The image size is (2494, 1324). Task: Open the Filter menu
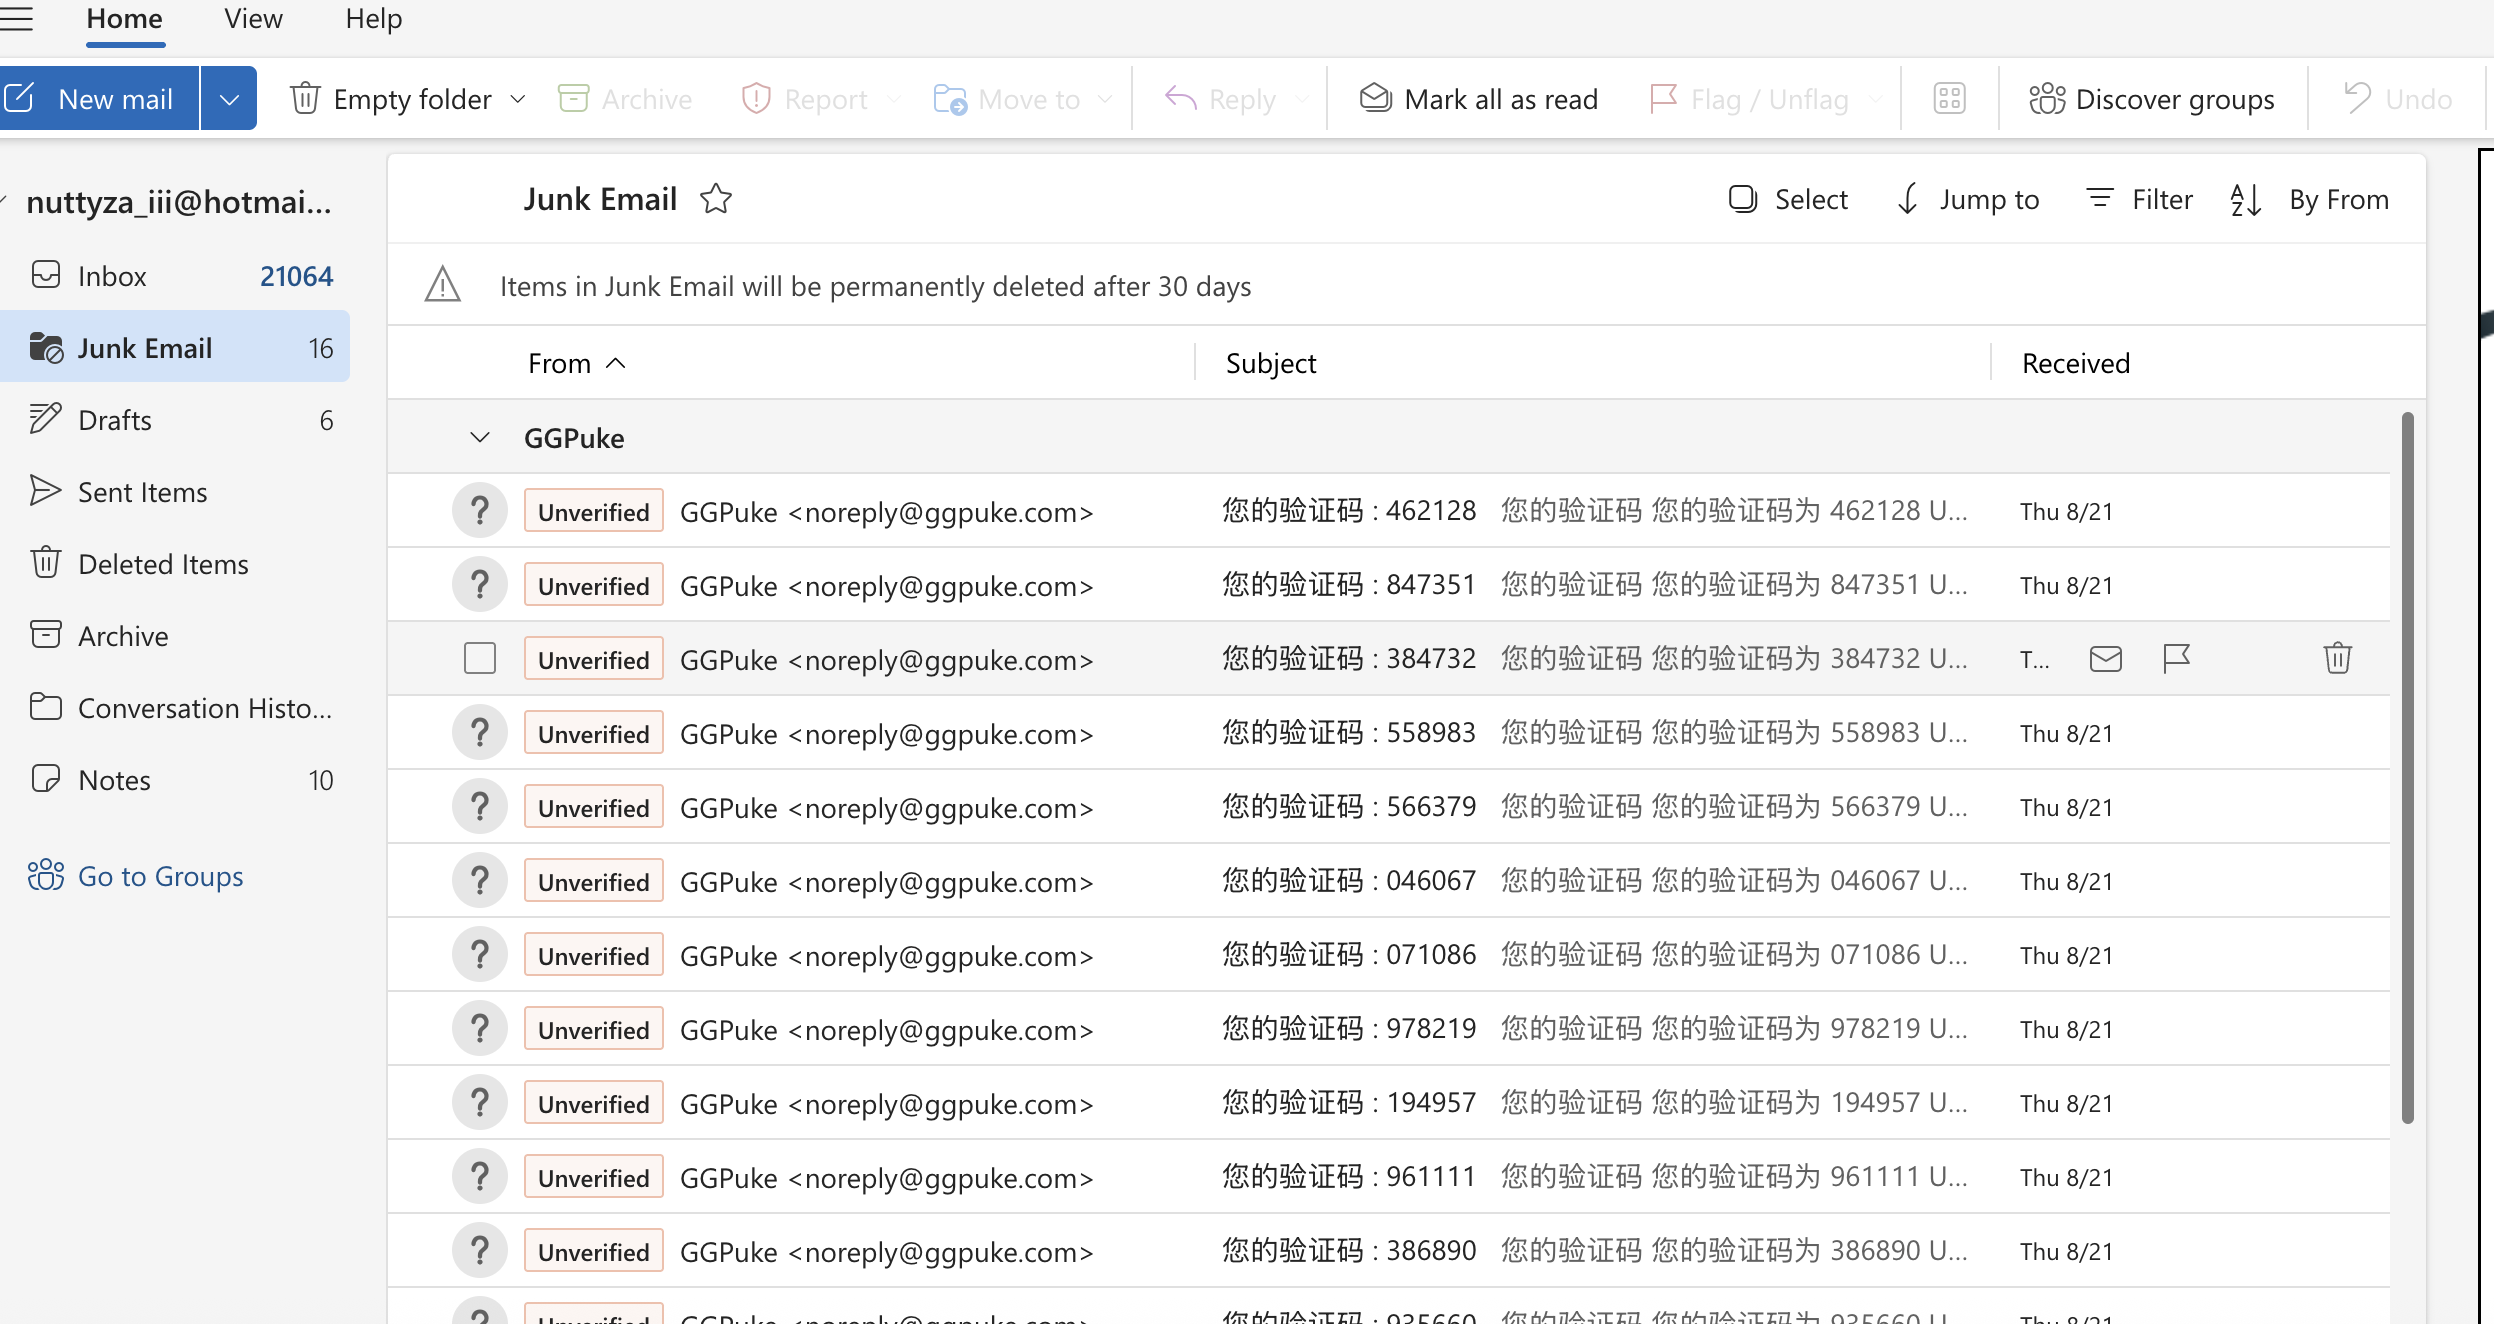[2140, 199]
